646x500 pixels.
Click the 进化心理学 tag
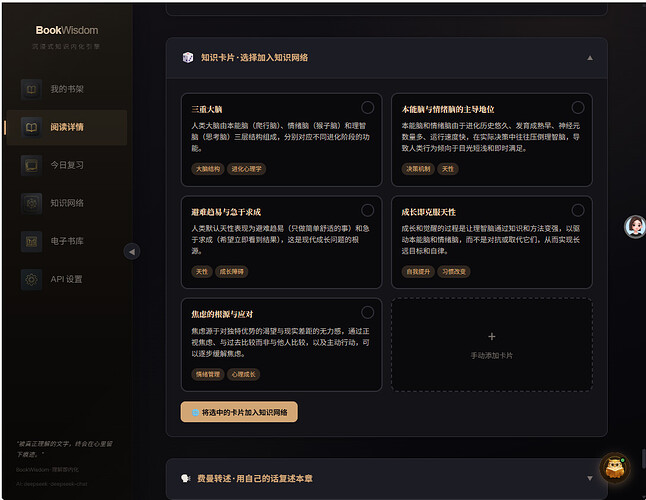click(x=246, y=169)
